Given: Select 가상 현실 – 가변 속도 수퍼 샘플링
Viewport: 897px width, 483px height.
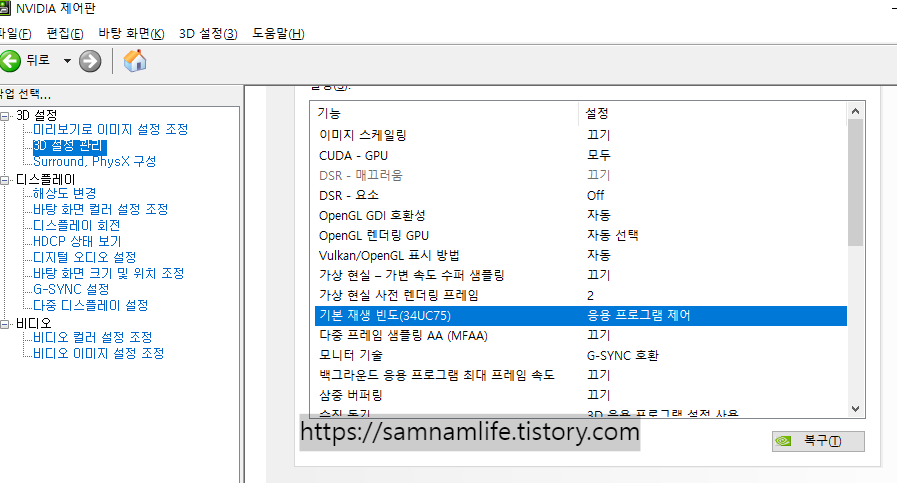Looking at the screenshot, I should coord(581,275).
